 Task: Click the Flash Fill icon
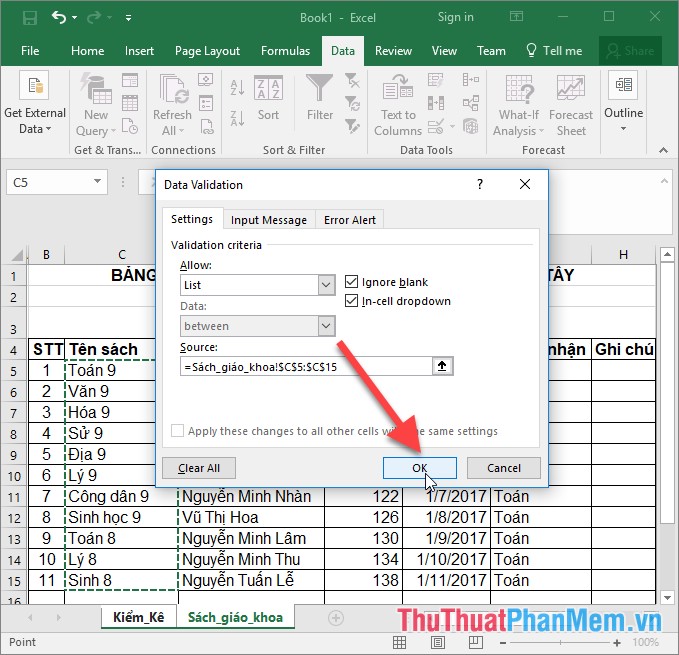(435, 81)
